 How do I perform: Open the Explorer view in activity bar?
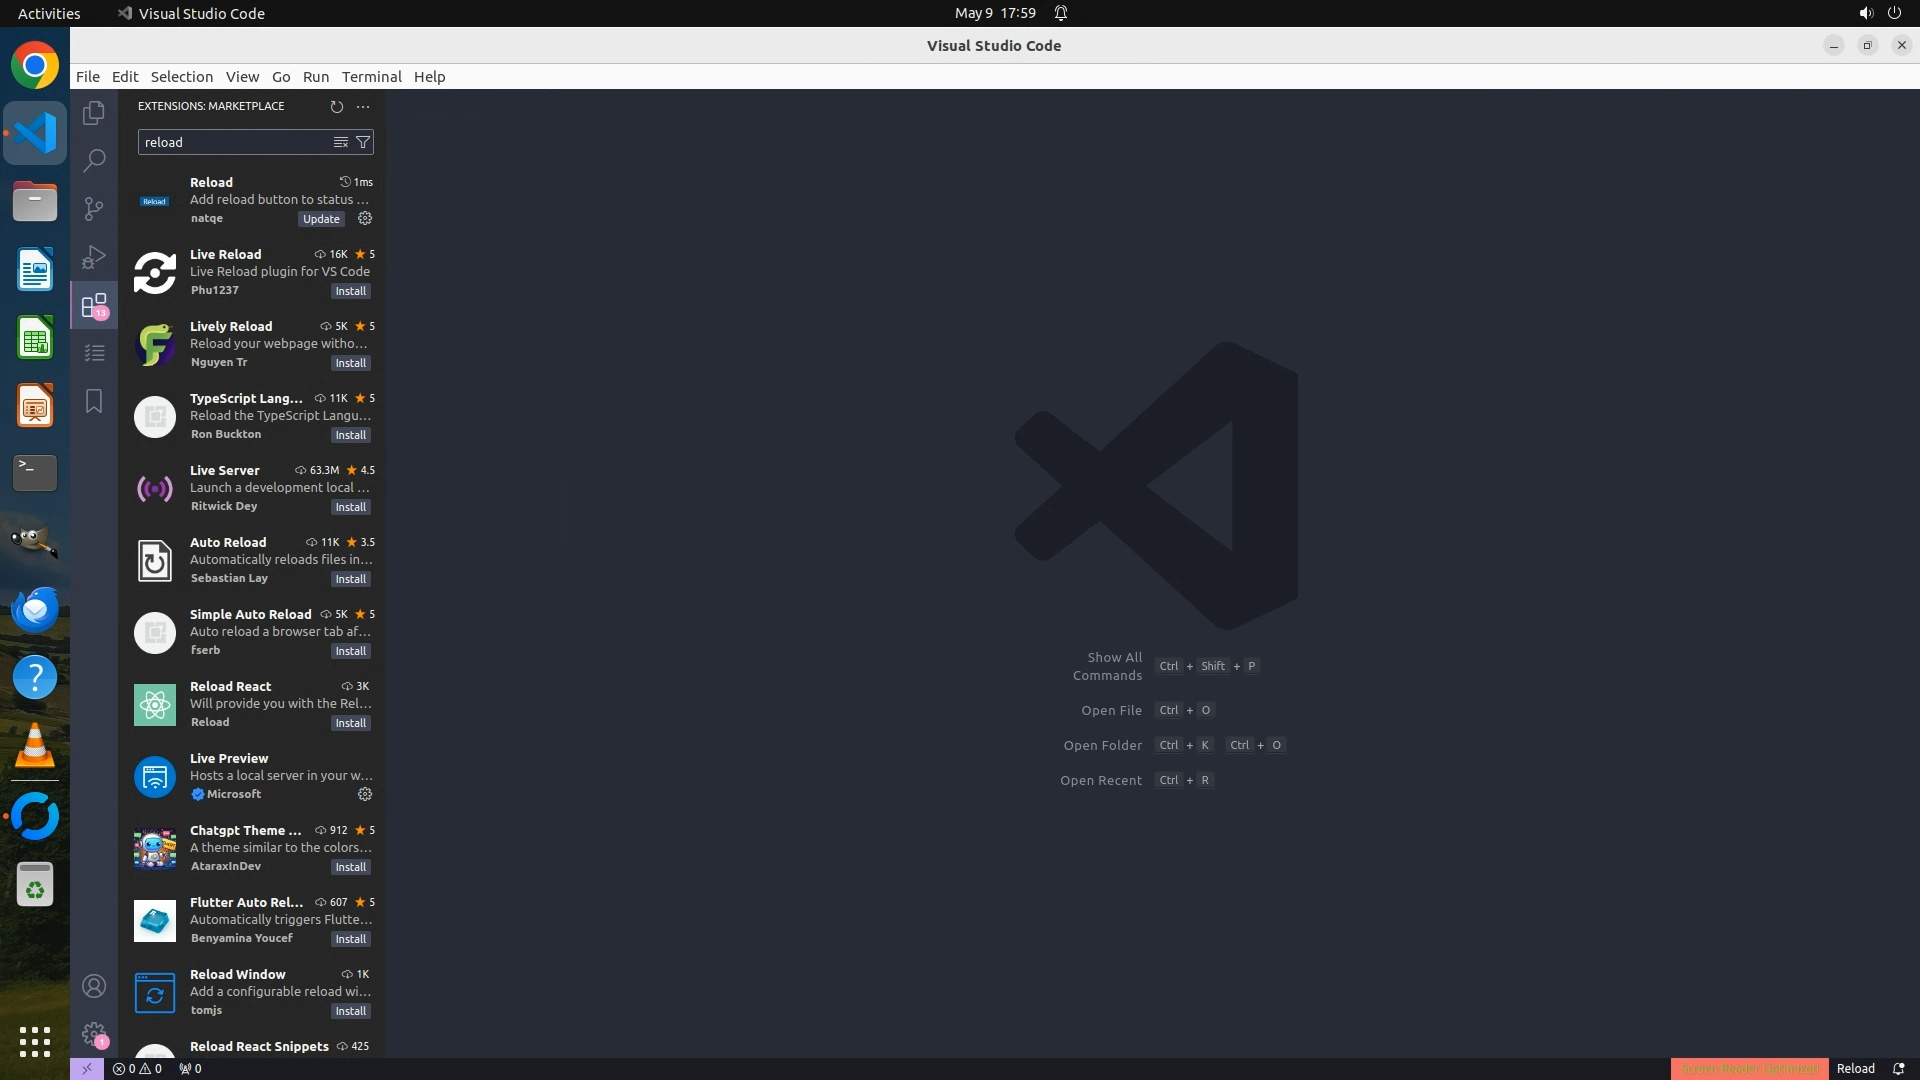click(x=94, y=113)
